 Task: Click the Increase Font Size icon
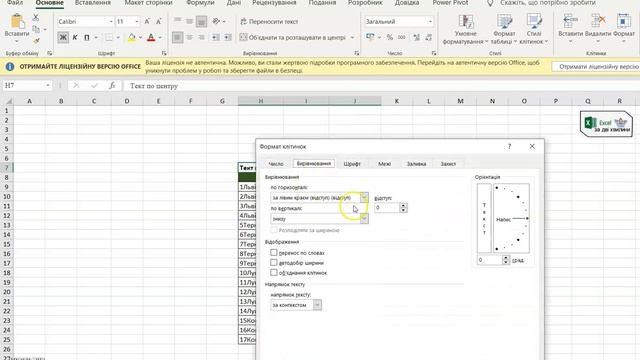[x=147, y=21]
